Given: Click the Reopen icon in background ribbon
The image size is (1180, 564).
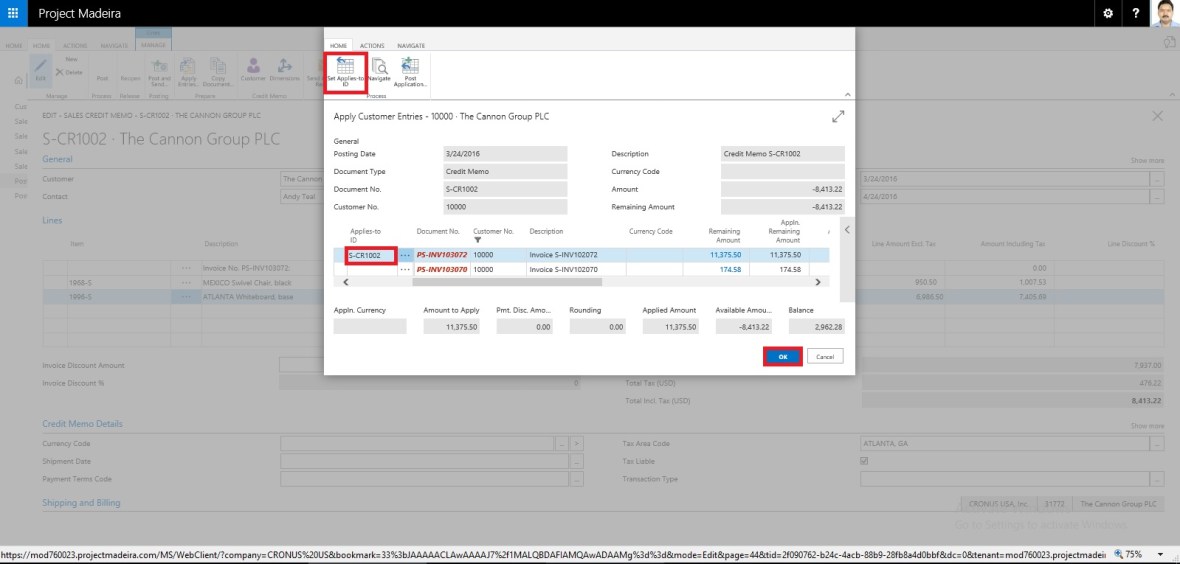Looking at the screenshot, I should 130,78.
